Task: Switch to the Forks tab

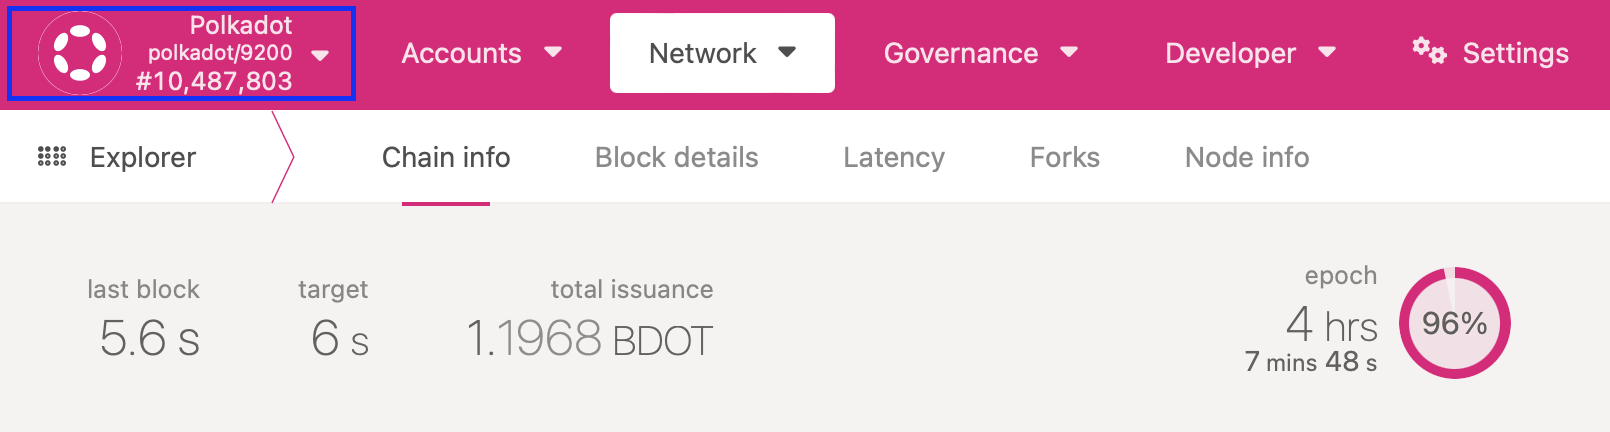Action: click(x=1065, y=158)
